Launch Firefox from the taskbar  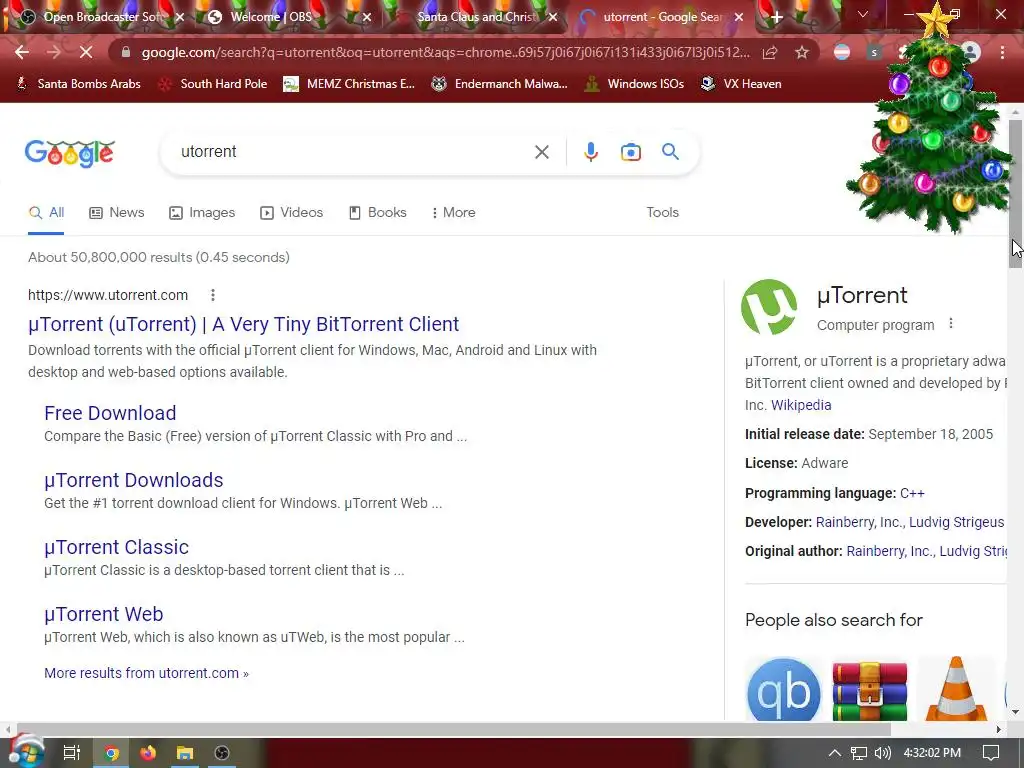click(x=148, y=753)
